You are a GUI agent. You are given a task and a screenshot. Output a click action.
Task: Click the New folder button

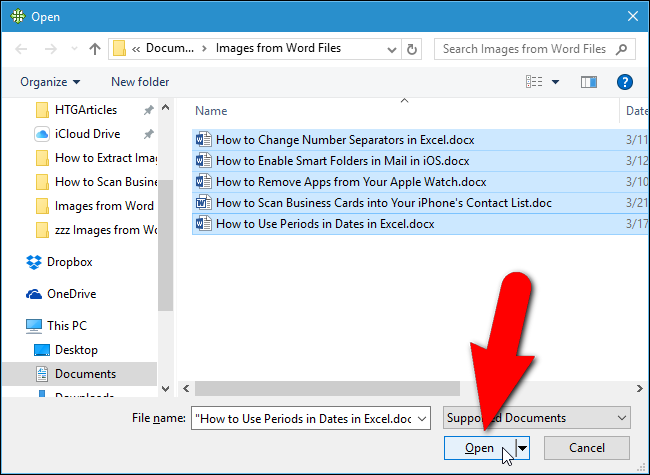(x=140, y=82)
